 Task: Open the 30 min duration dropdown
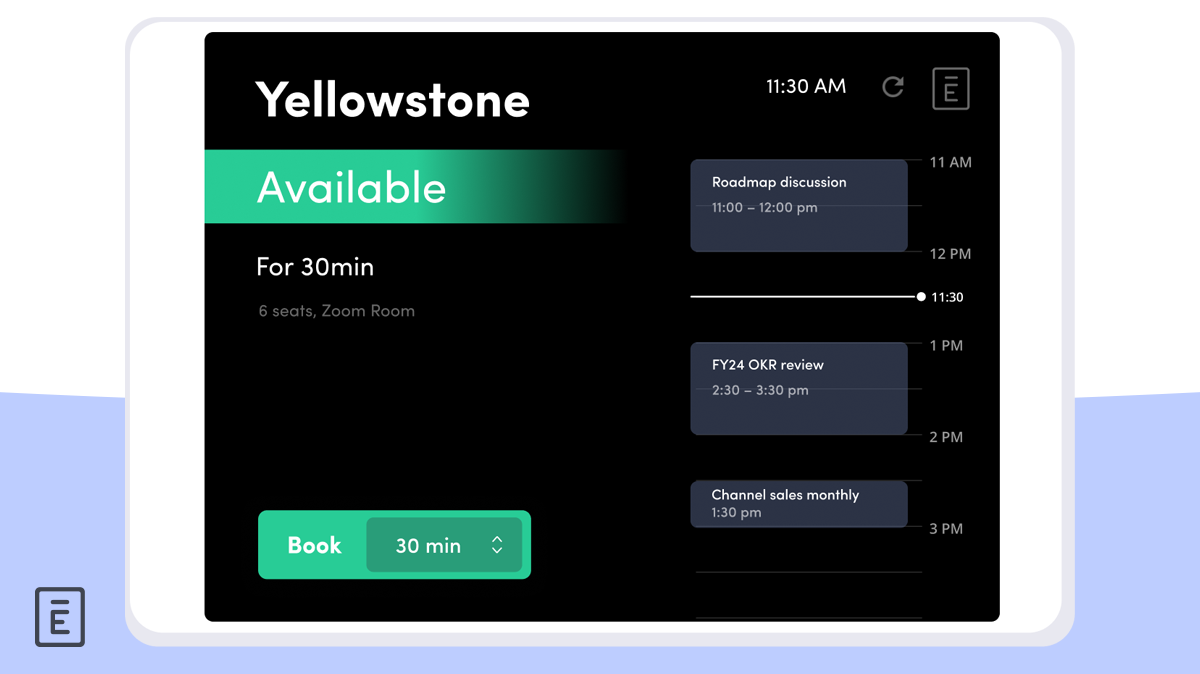[444, 545]
